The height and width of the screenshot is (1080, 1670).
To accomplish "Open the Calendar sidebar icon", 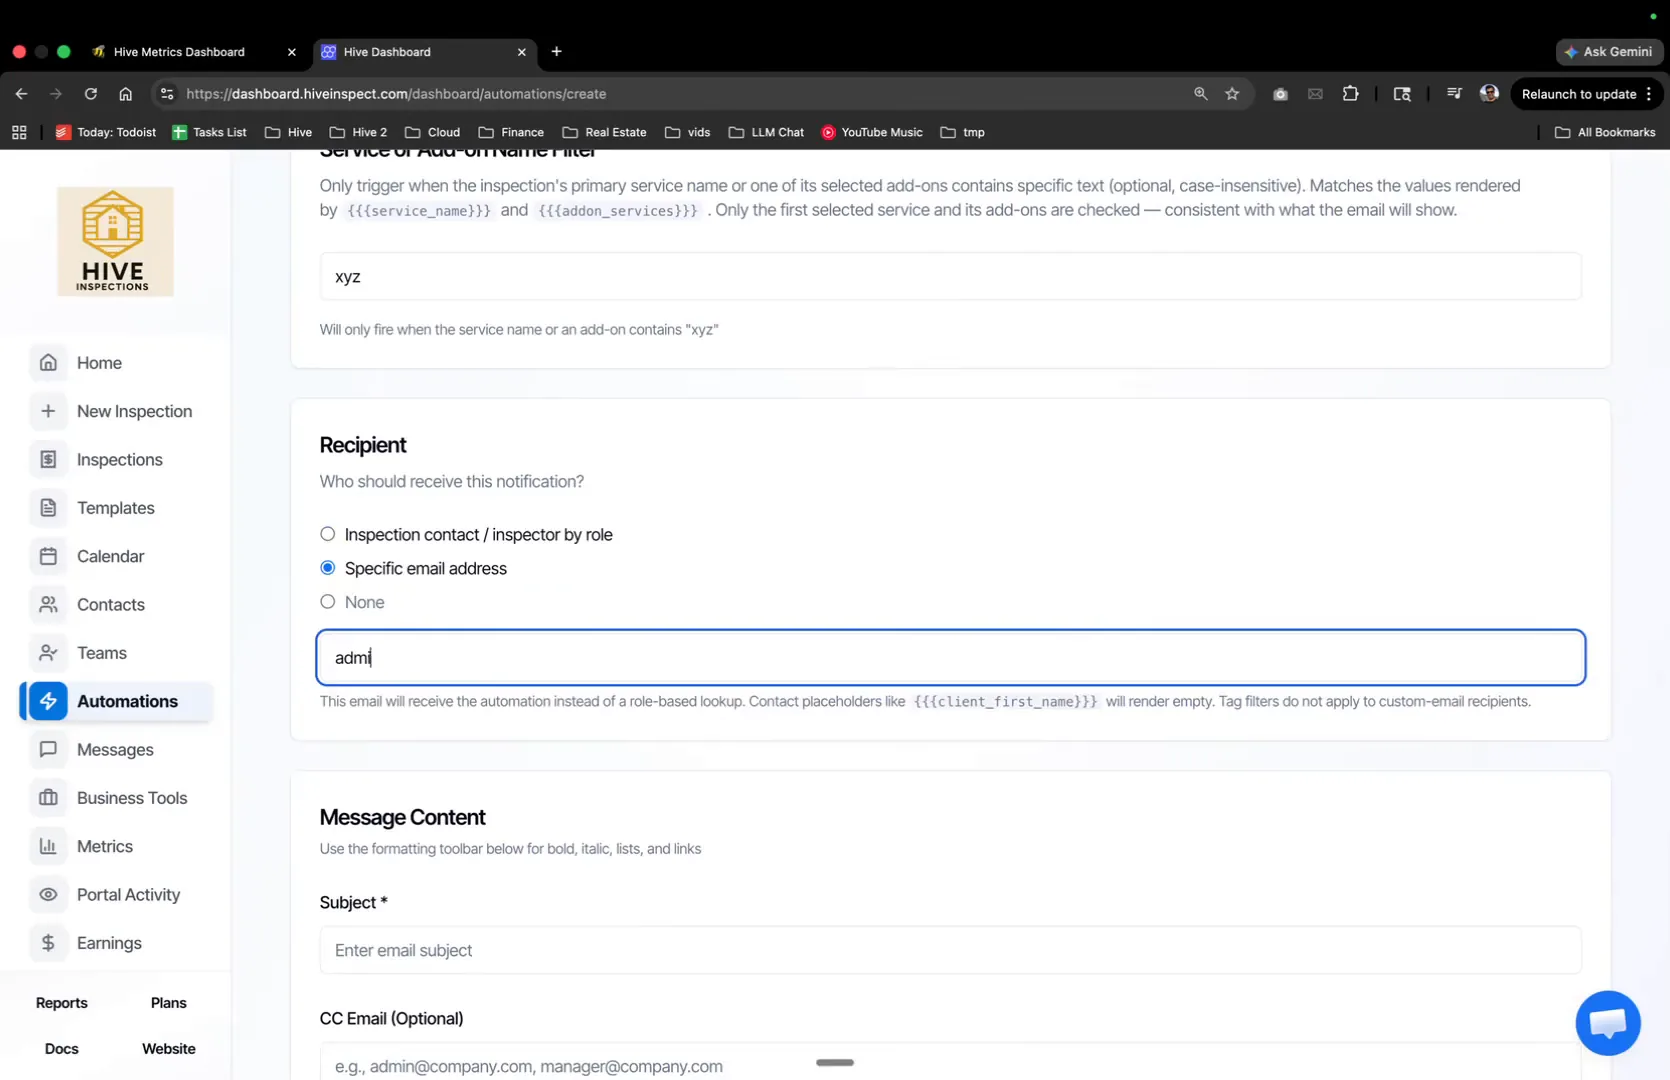I will click(48, 556).
